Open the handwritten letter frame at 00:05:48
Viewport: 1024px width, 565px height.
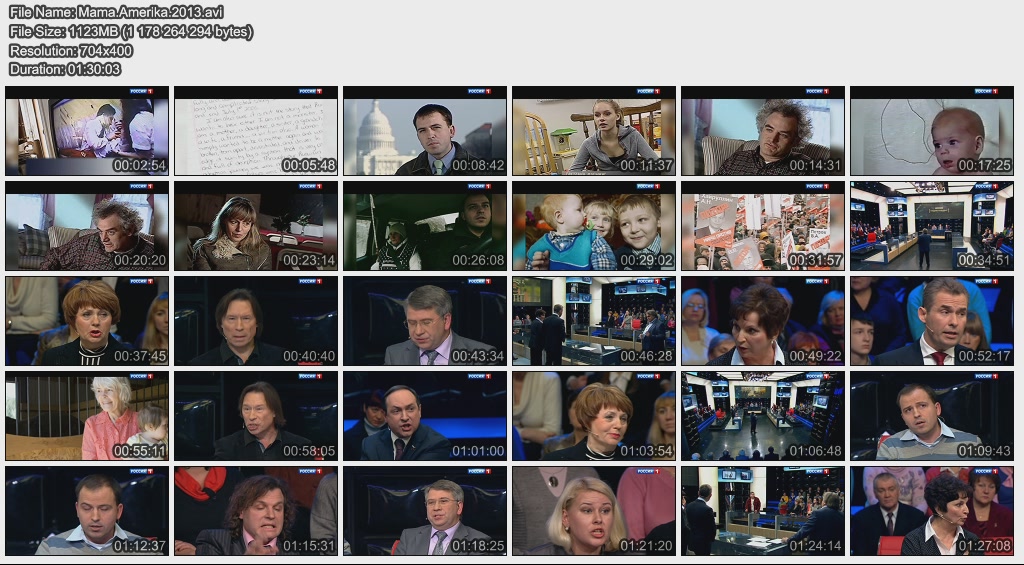point(256,131)
